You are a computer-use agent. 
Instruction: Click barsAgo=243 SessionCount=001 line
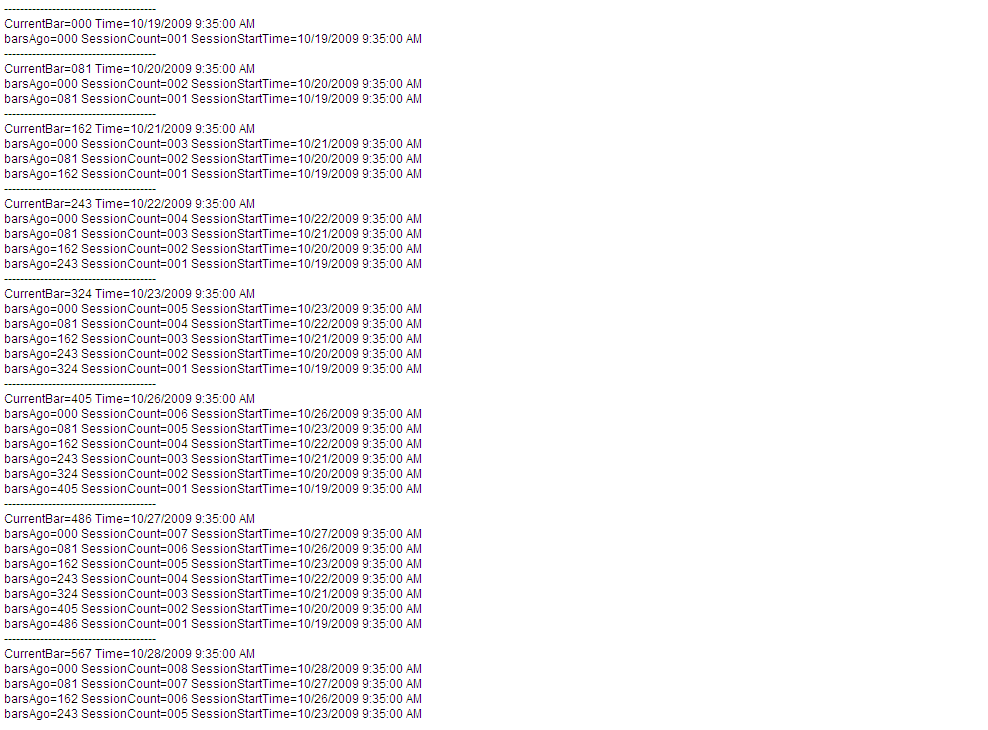213,264
